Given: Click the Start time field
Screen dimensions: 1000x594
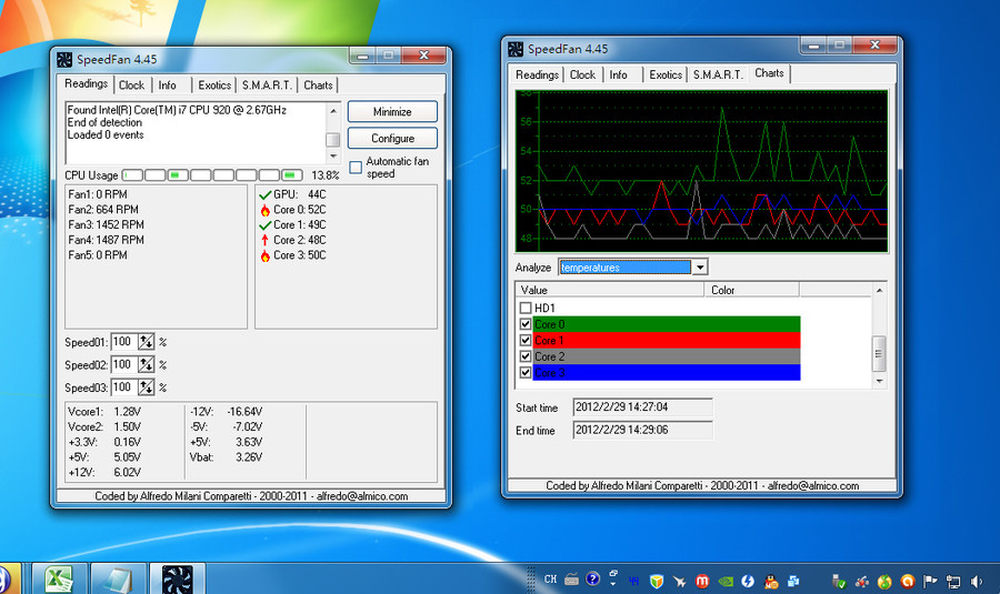Looking at the screenshot, I should point(642,407).
